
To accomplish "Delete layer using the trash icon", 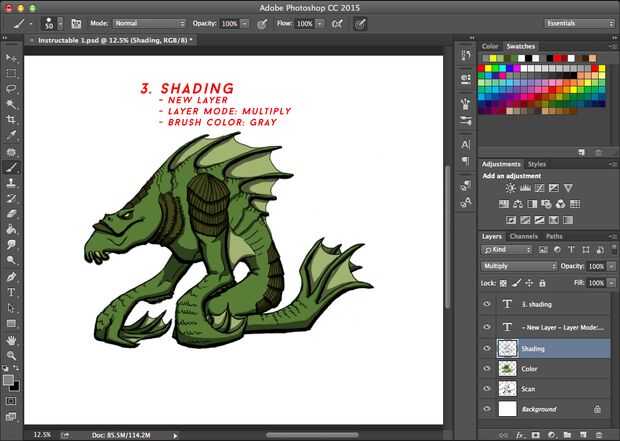I will [x=599, y=435].
